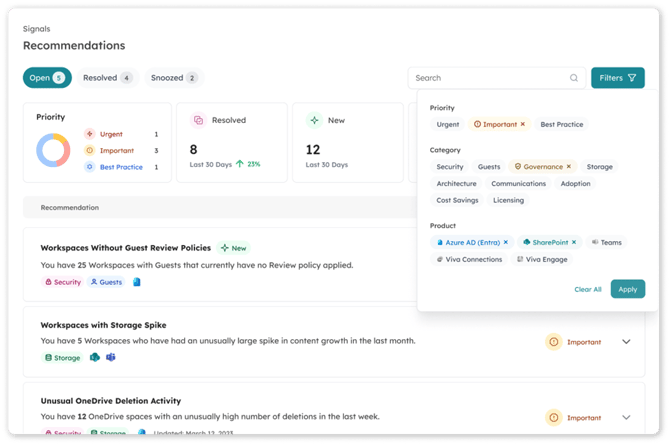This screenshot has width=670, height=445.
Task: Open the Filters dropdown button
Action: [617, 78]
